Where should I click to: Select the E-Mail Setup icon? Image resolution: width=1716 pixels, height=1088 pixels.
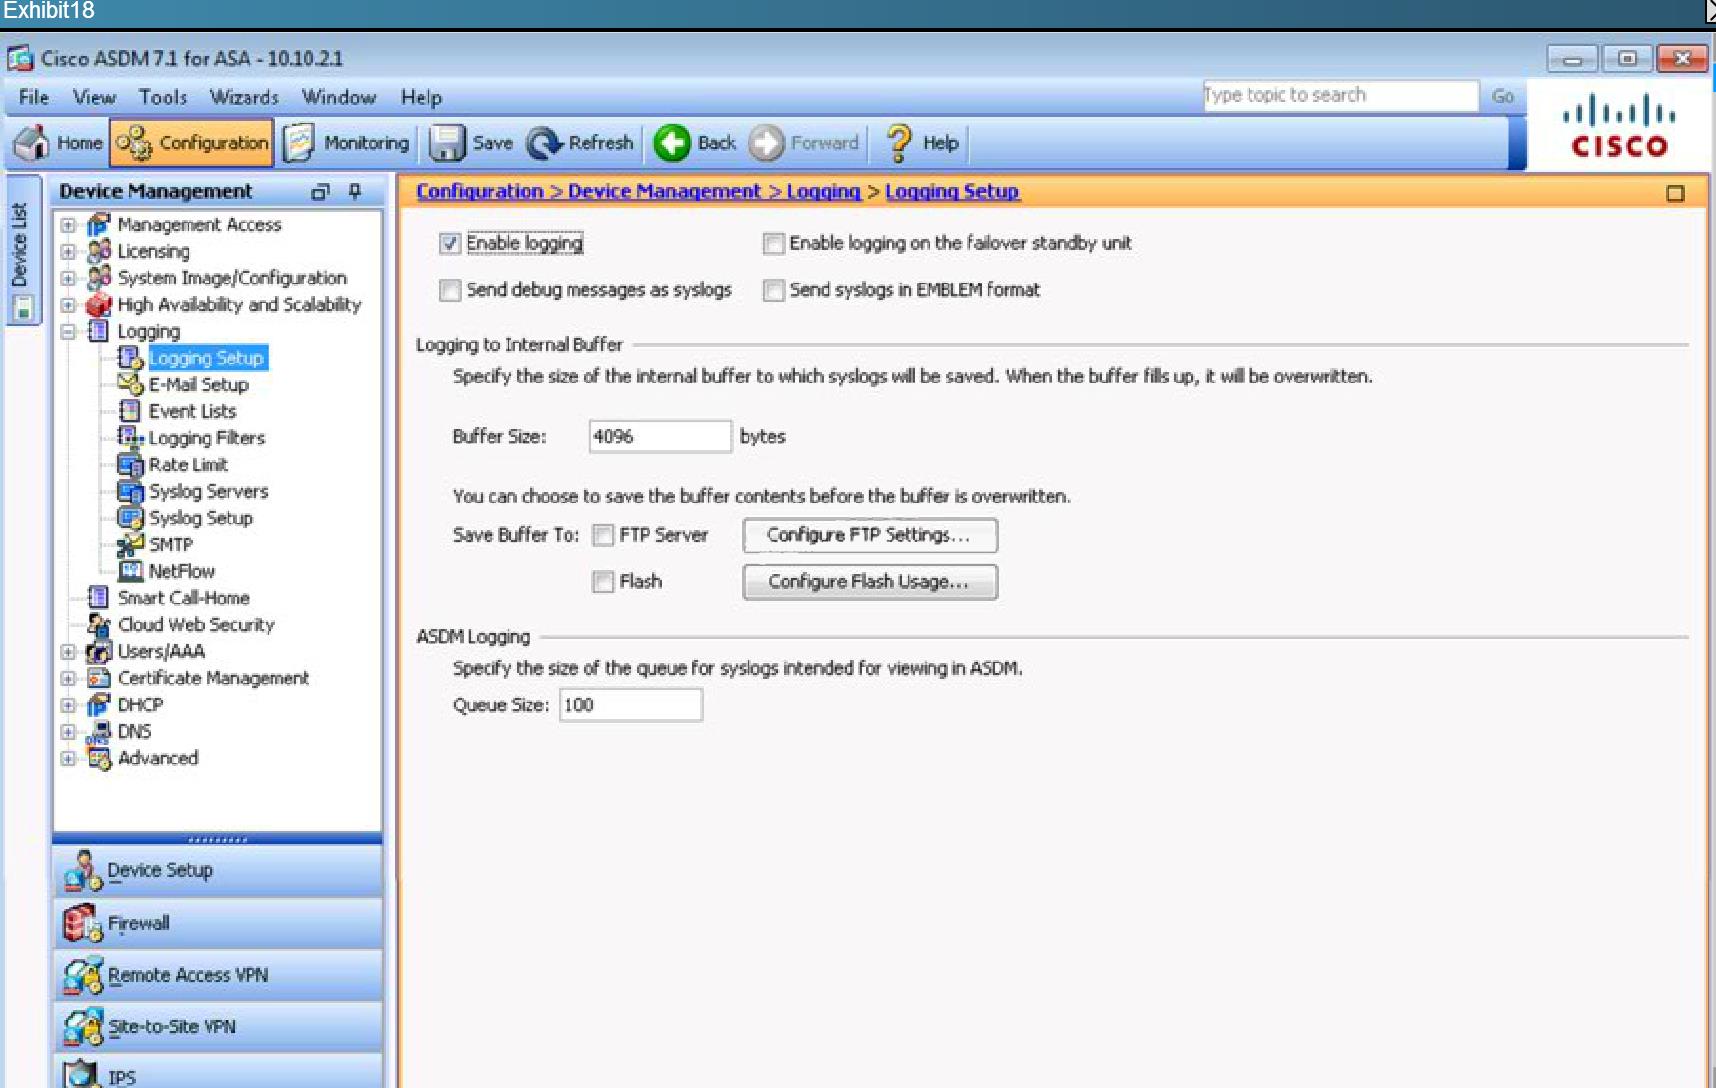(x=130, y=385)
